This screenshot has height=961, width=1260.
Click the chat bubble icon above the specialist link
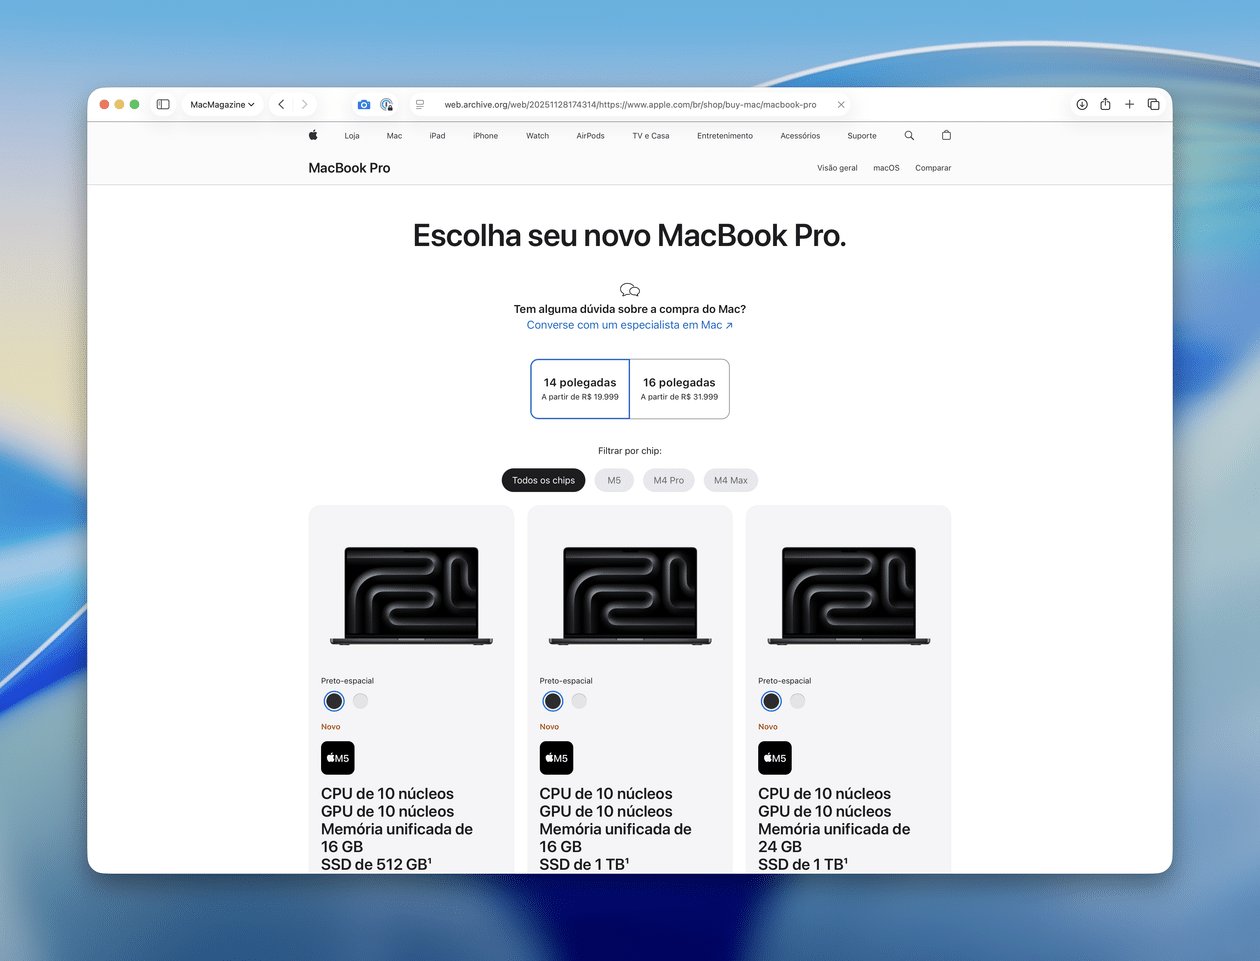629,289
